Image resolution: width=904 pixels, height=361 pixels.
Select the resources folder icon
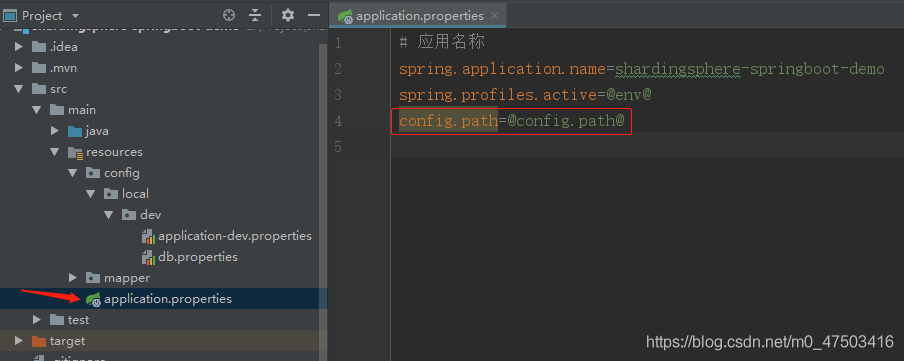point(75,152)
